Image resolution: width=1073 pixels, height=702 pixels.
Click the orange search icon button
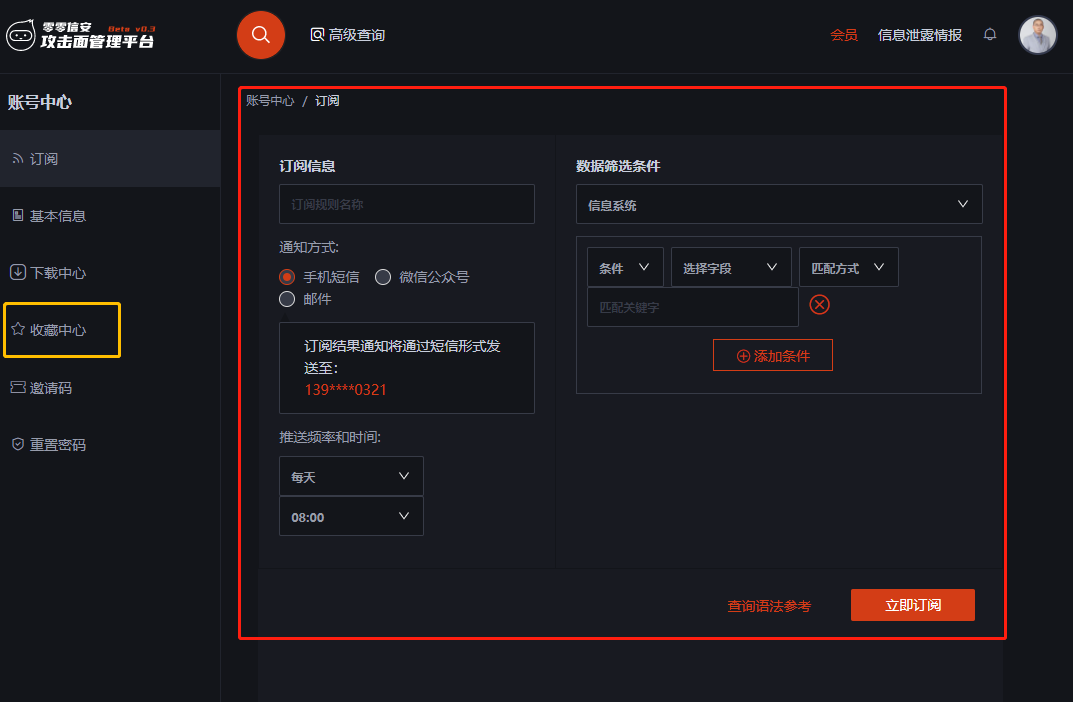(261, 35)
